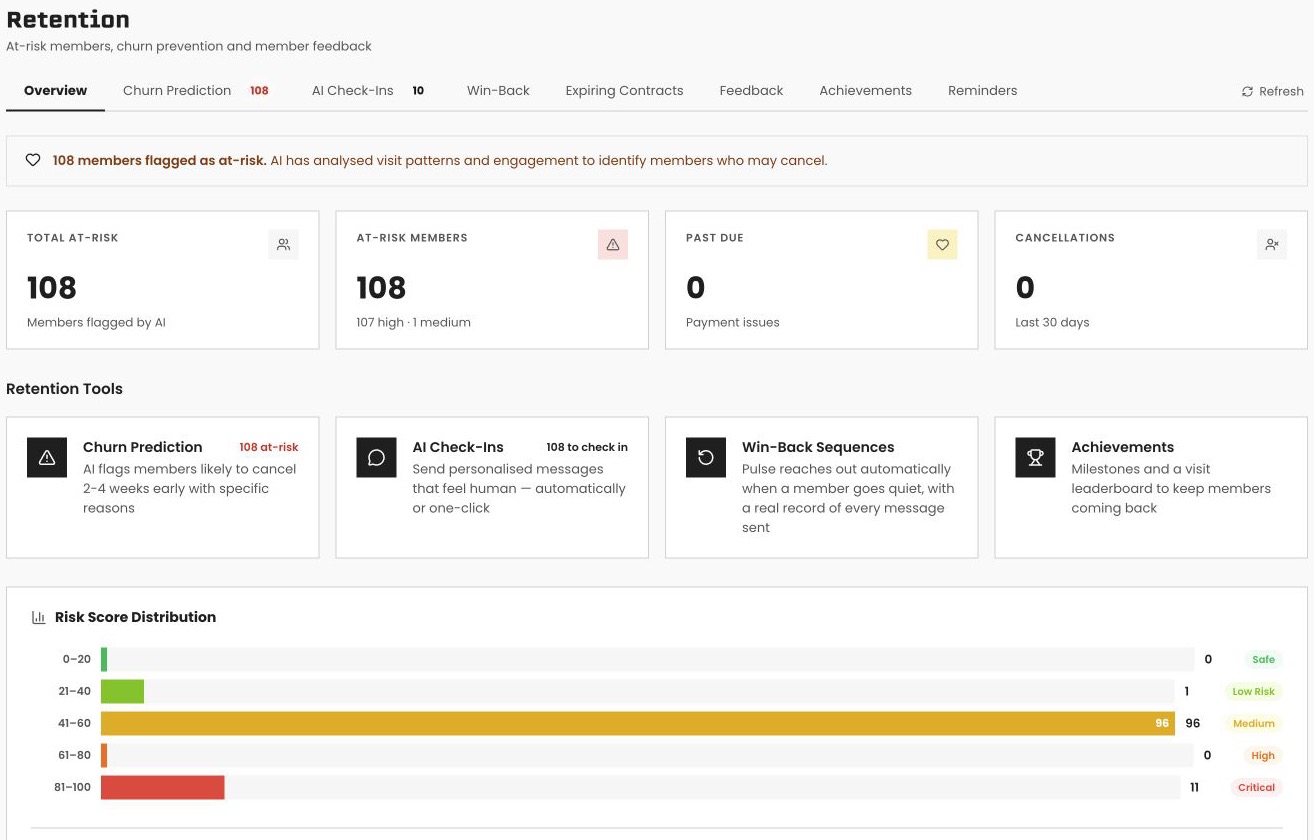Image resolution: width=1314 pixels, height=840 pixels.
Task: Go to the Win-Back tab
Action: [x=498, y=90]
